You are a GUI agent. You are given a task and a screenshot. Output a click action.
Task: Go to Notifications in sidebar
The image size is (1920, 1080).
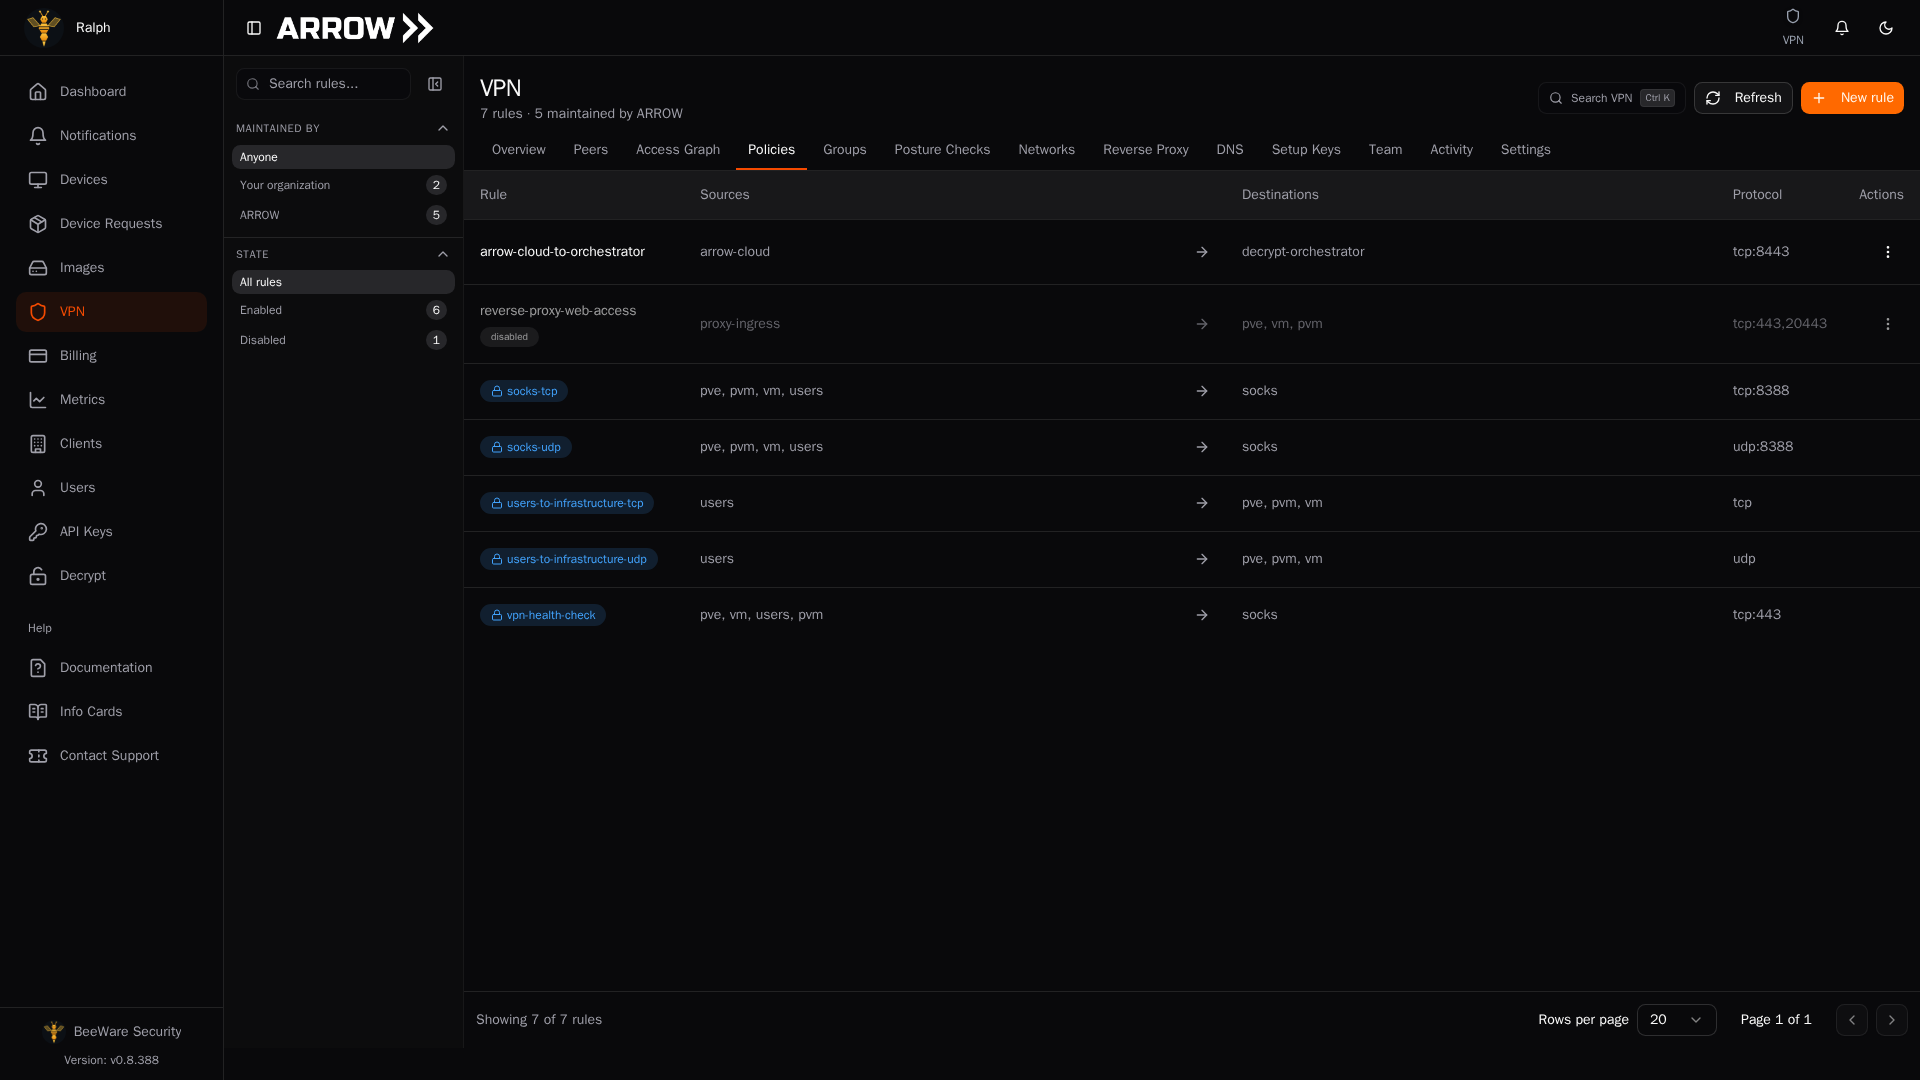pyautogui.click(x=111, y=136)
